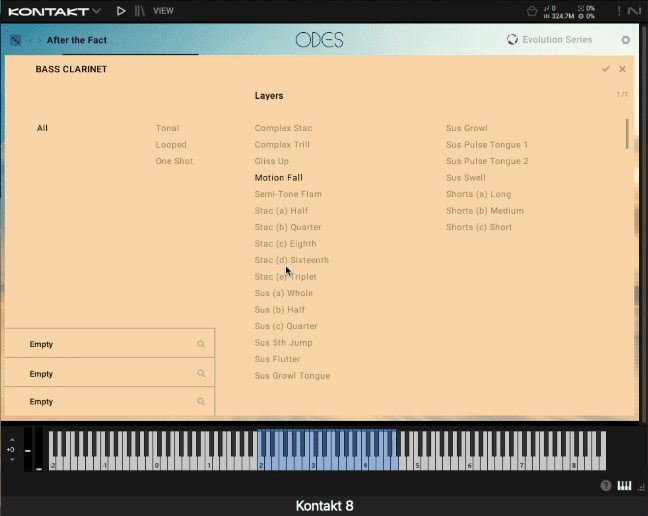
Task: Choose the Sus (b) Half layer
Action: 280,310
